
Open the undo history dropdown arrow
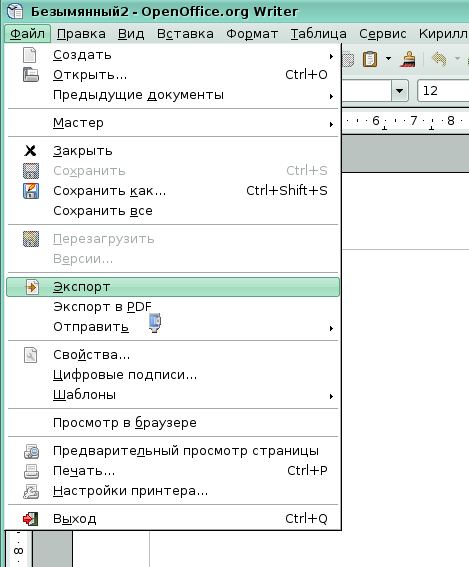click(x=457, y=59)
